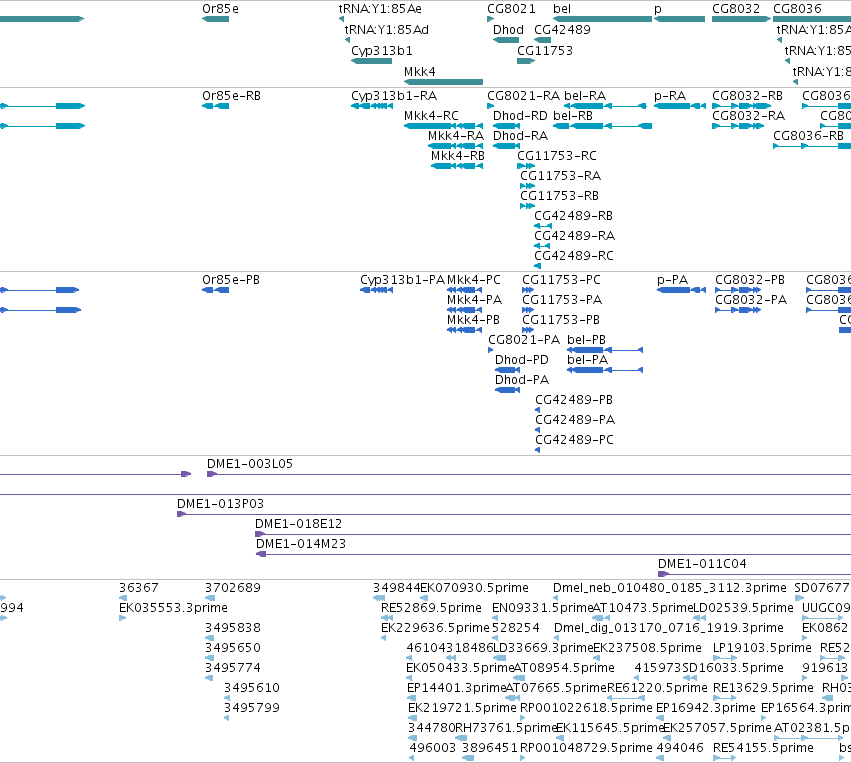The width and height of the screenshot is (851, 763).
Task: Select the CG11753-RA transcript label
Action: [561, 176]
